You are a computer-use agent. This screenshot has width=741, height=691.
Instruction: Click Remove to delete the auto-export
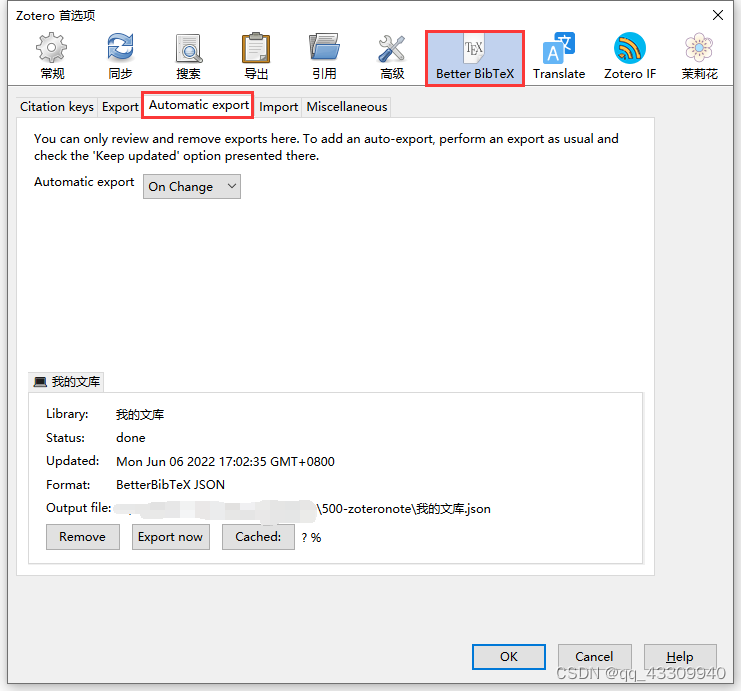(83, 537)
